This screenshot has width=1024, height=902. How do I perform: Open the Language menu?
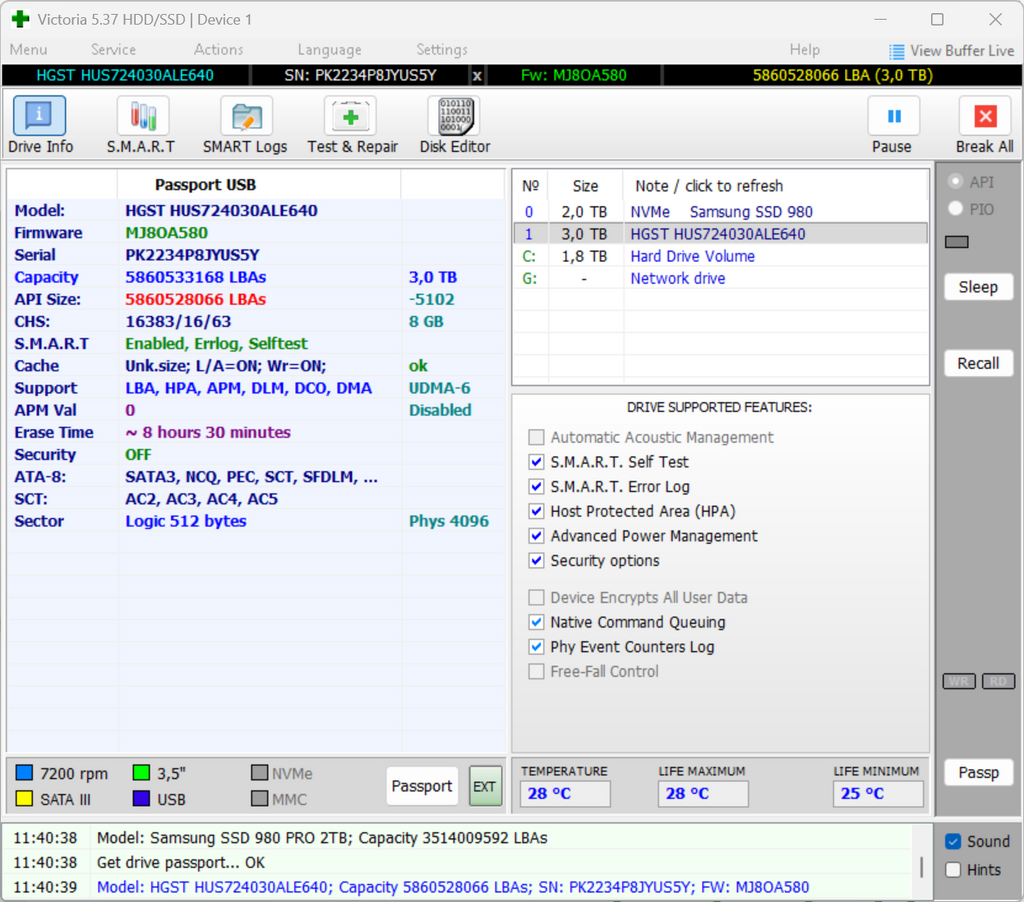tap(329, 50)
